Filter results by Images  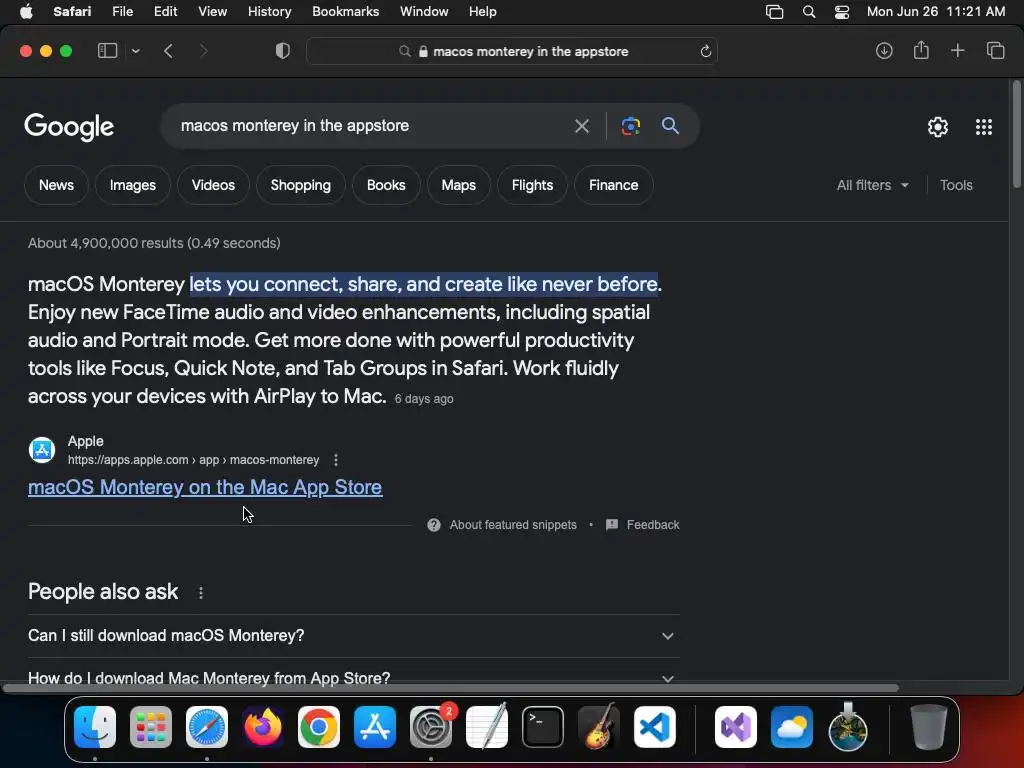point(133,185)
